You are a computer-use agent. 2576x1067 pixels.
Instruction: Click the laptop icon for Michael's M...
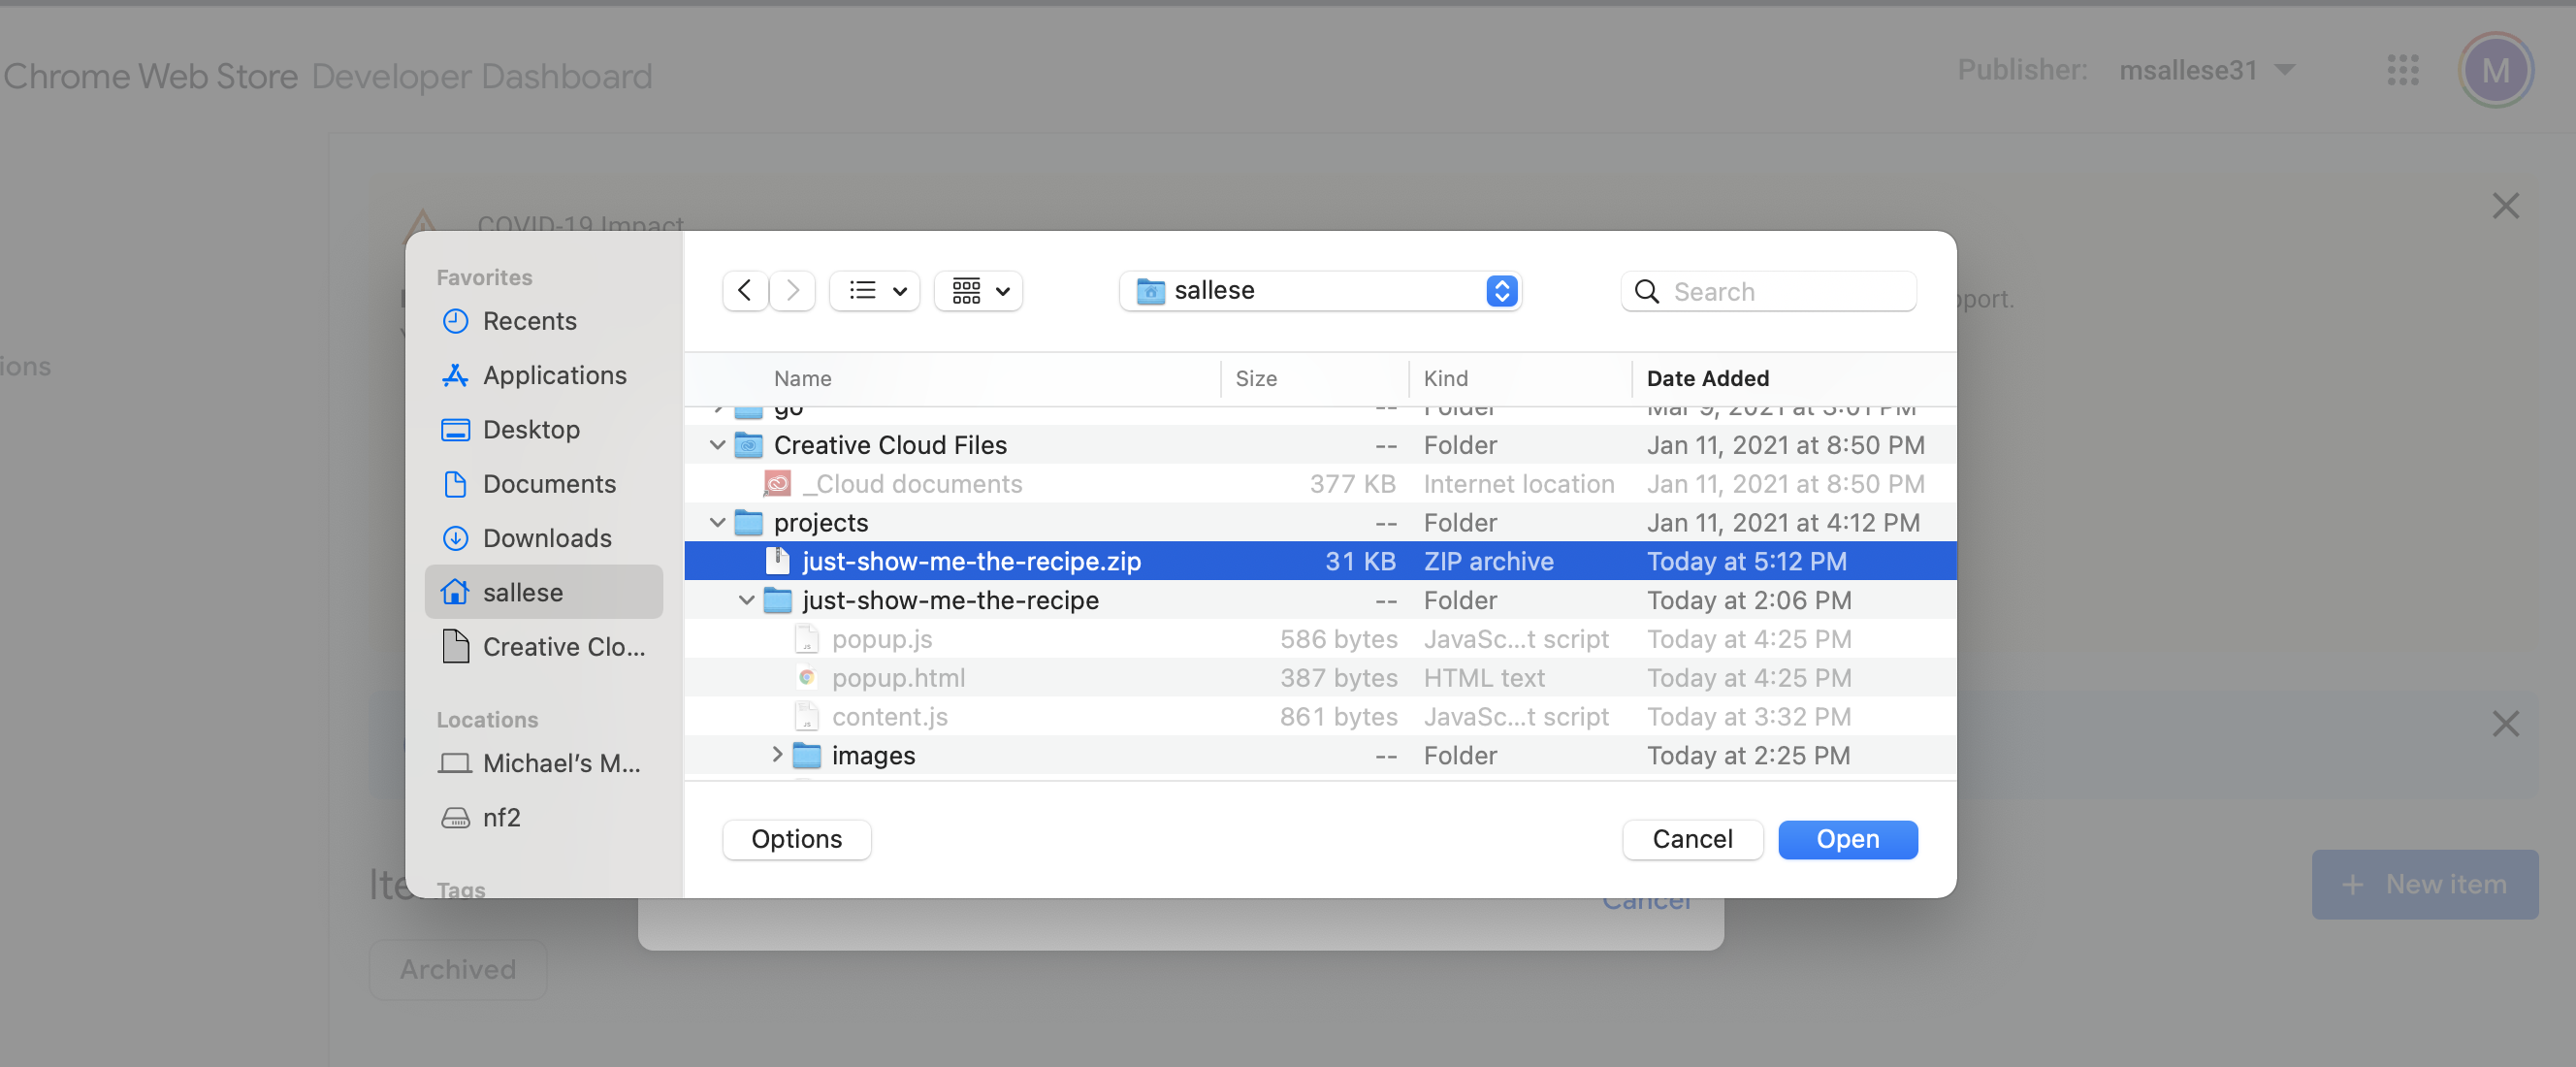455,763
